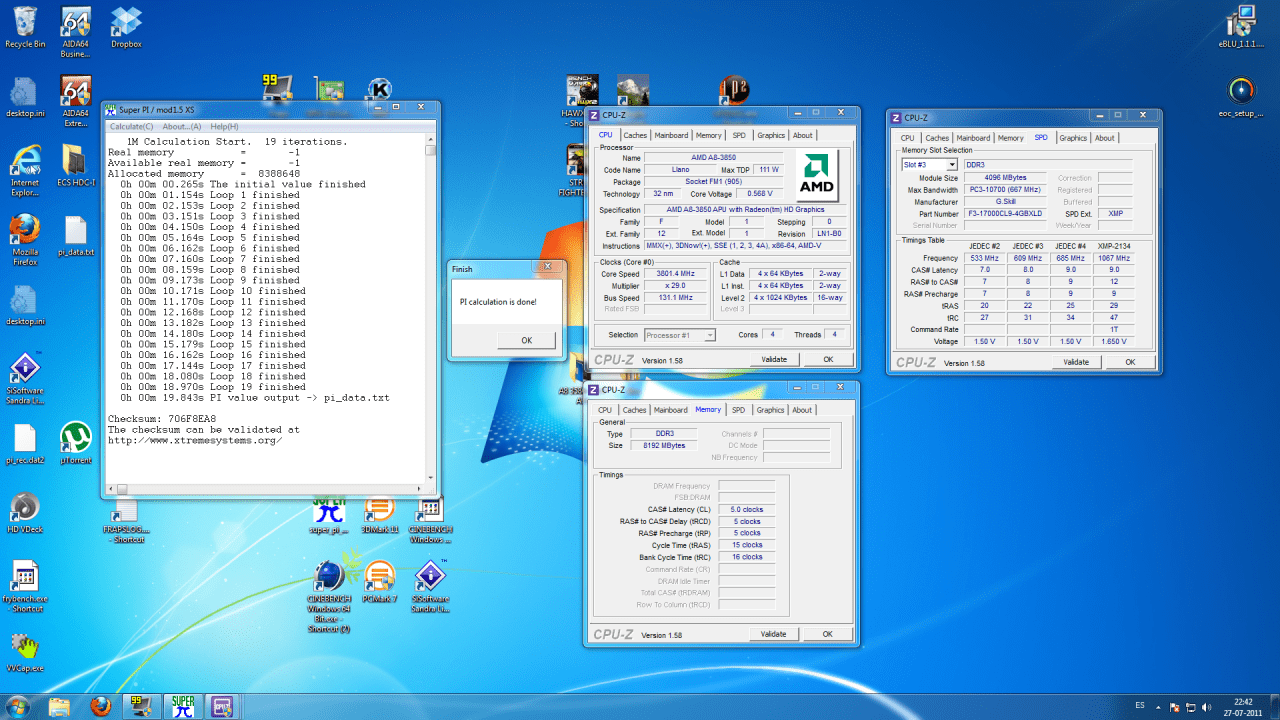Open the Help(H) menu in Super PI

(x=224, y=127)
